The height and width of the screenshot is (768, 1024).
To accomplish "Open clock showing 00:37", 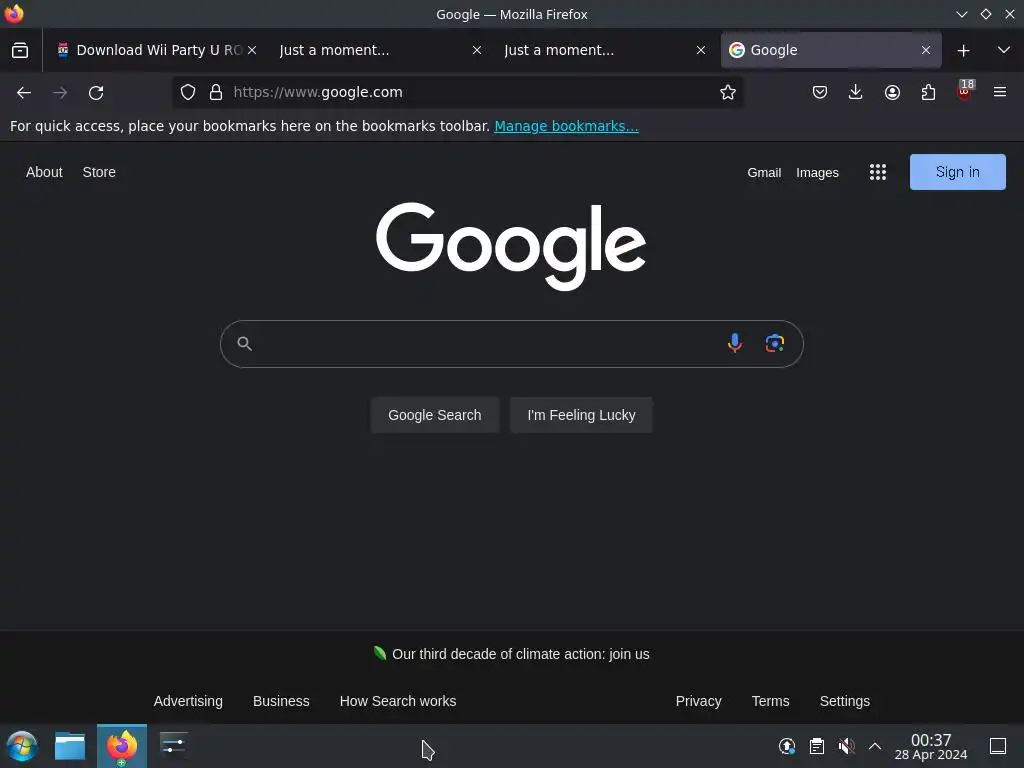I will pyautogui.click(x=931, y=747).
